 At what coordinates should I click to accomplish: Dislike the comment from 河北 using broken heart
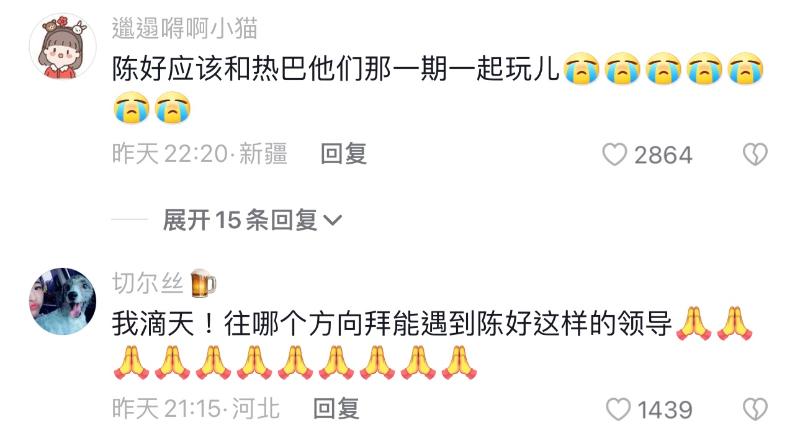(755, 409)
